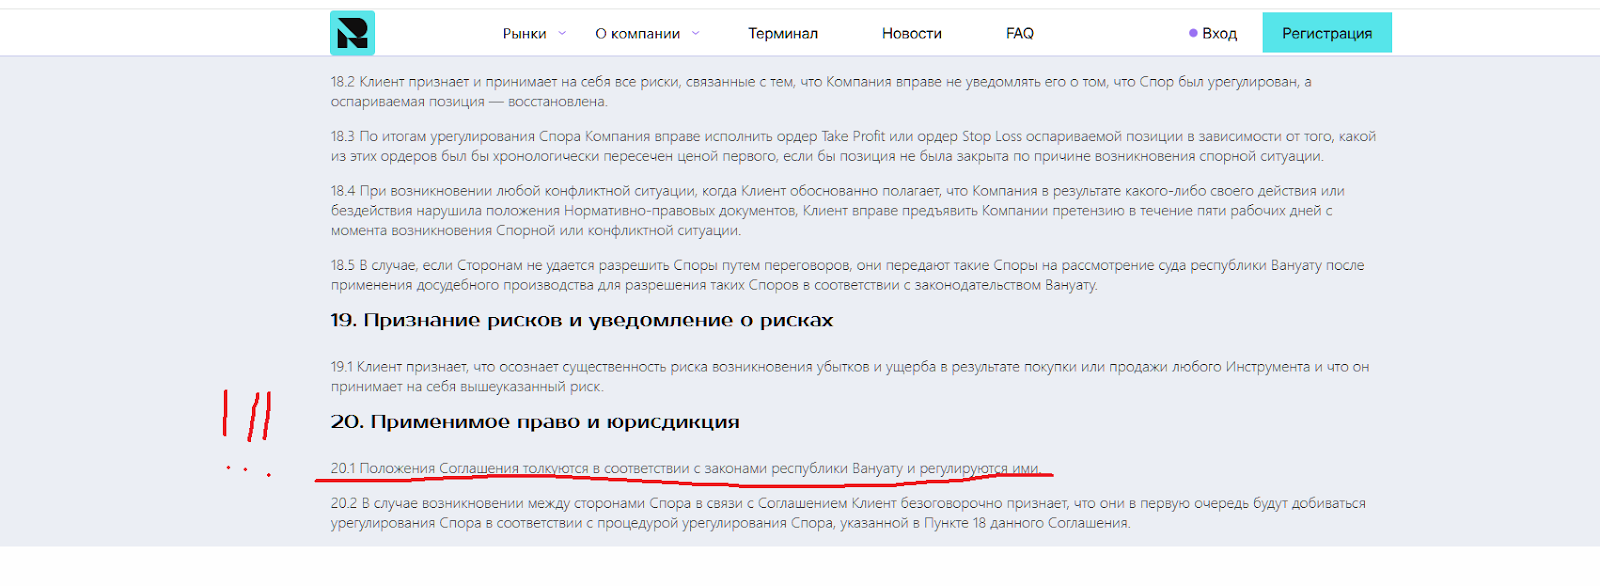Click clause 20.2 paragraph text
Image resolution: width=1600 pixels, height=586 pixels.
tap(848, 513)
